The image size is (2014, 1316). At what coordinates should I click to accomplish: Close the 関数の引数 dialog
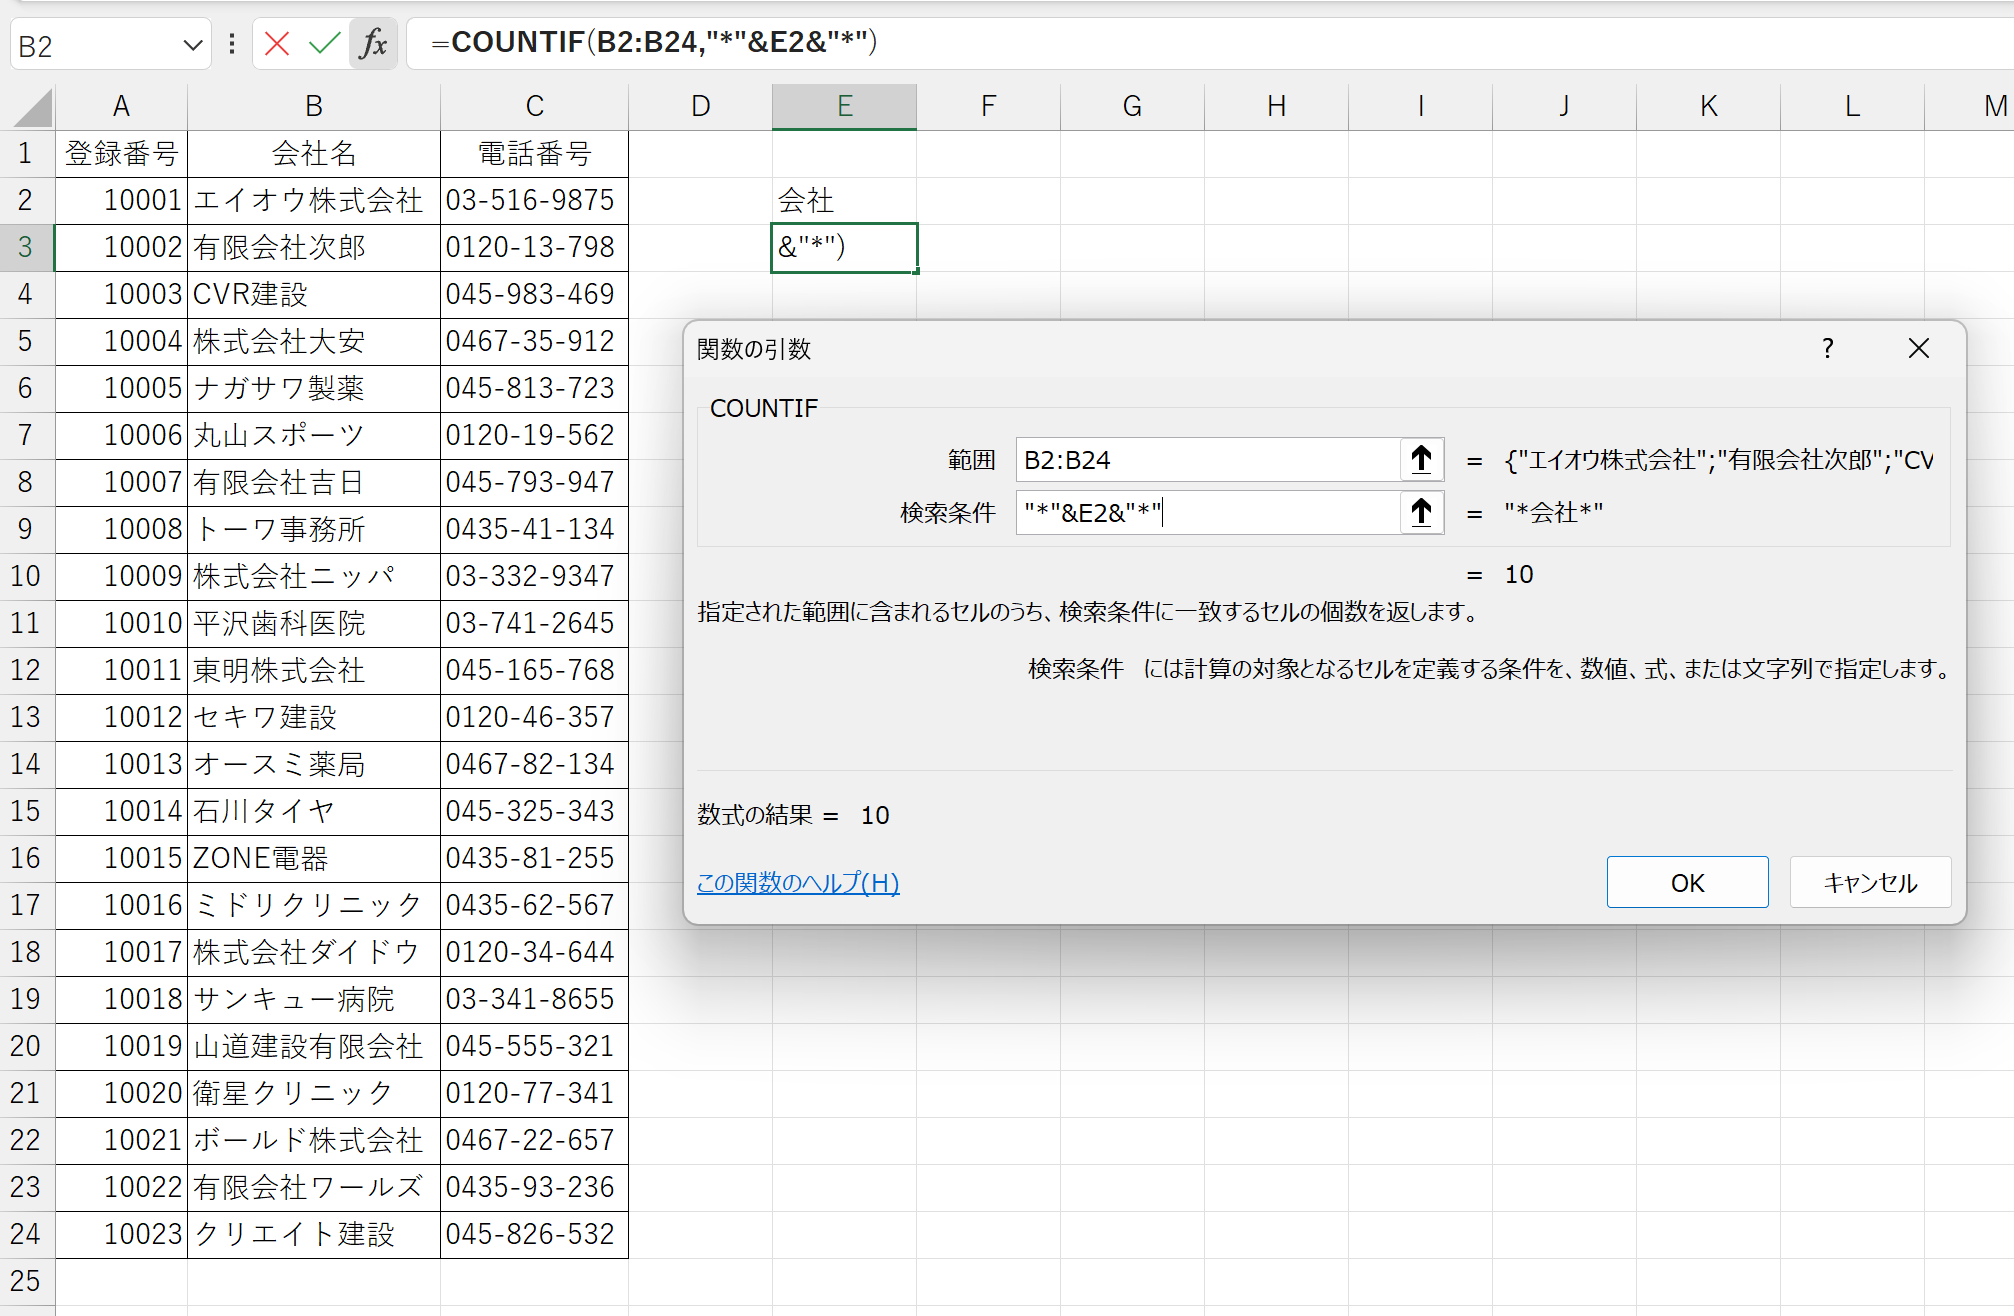[x=1918, y=349]
